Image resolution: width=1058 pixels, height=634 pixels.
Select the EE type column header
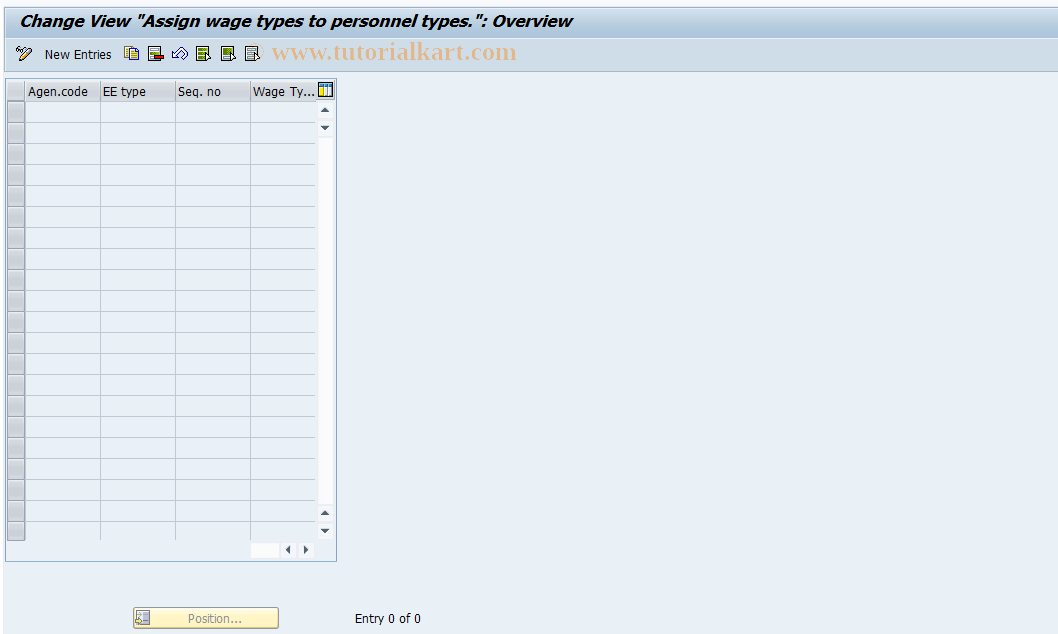(x=138, y=92)
